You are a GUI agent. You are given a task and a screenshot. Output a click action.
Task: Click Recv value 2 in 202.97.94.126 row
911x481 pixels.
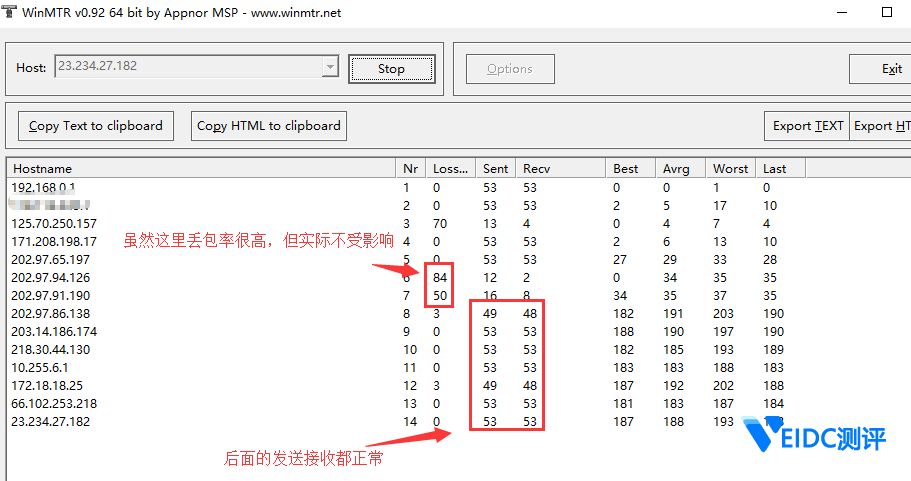click(x=526, y=278)
